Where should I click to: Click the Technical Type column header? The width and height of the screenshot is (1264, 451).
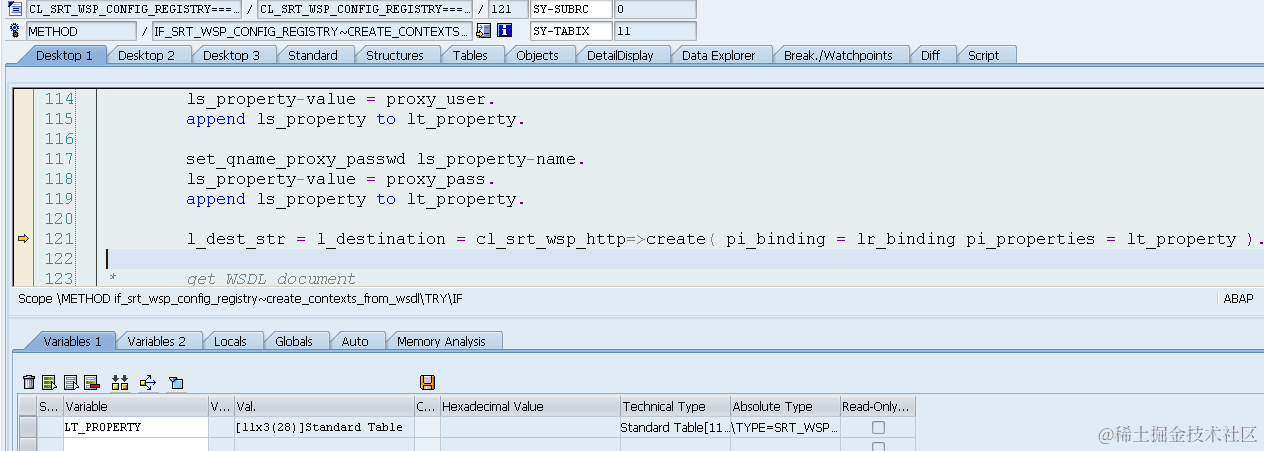(675, 406)
